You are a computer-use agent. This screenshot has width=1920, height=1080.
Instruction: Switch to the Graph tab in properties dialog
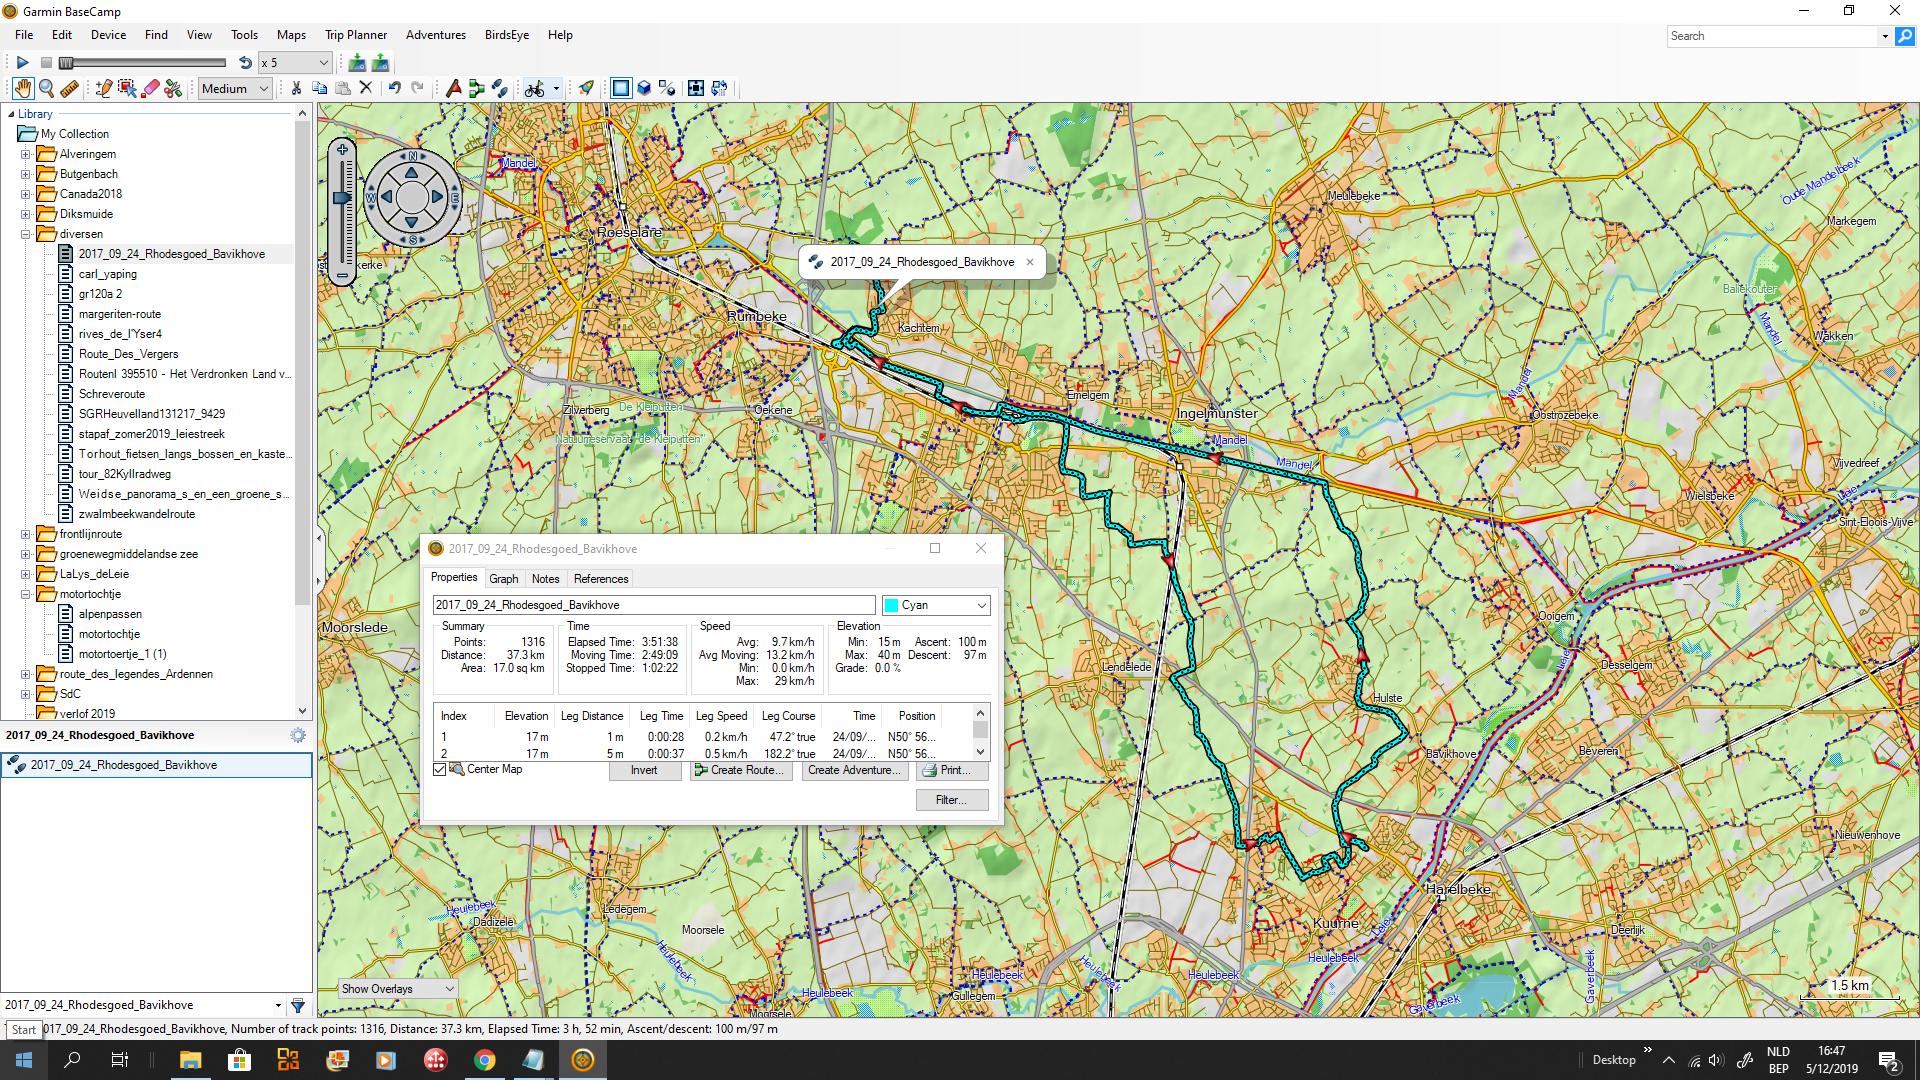coord(503,579)
